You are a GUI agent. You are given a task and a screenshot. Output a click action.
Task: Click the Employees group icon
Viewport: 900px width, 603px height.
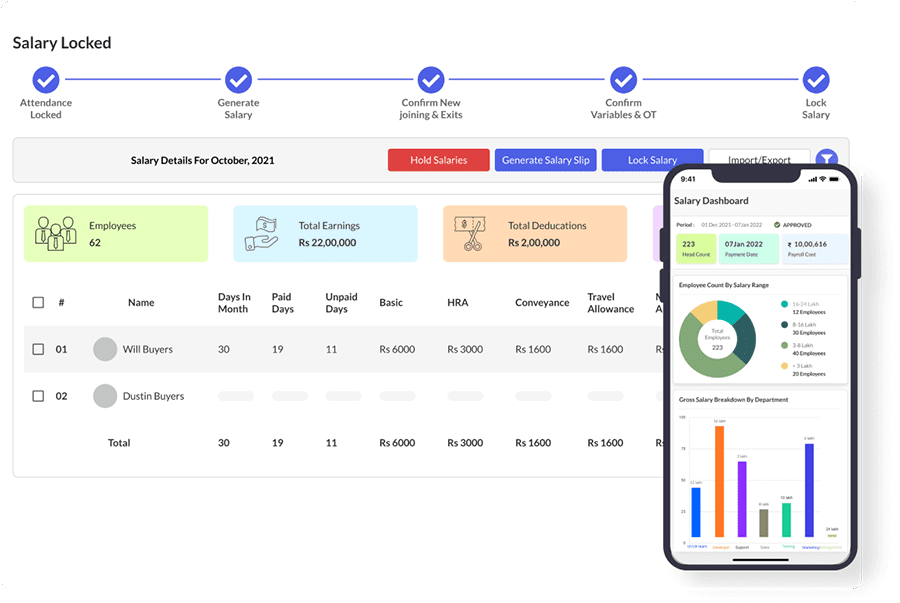coord(56,234)
